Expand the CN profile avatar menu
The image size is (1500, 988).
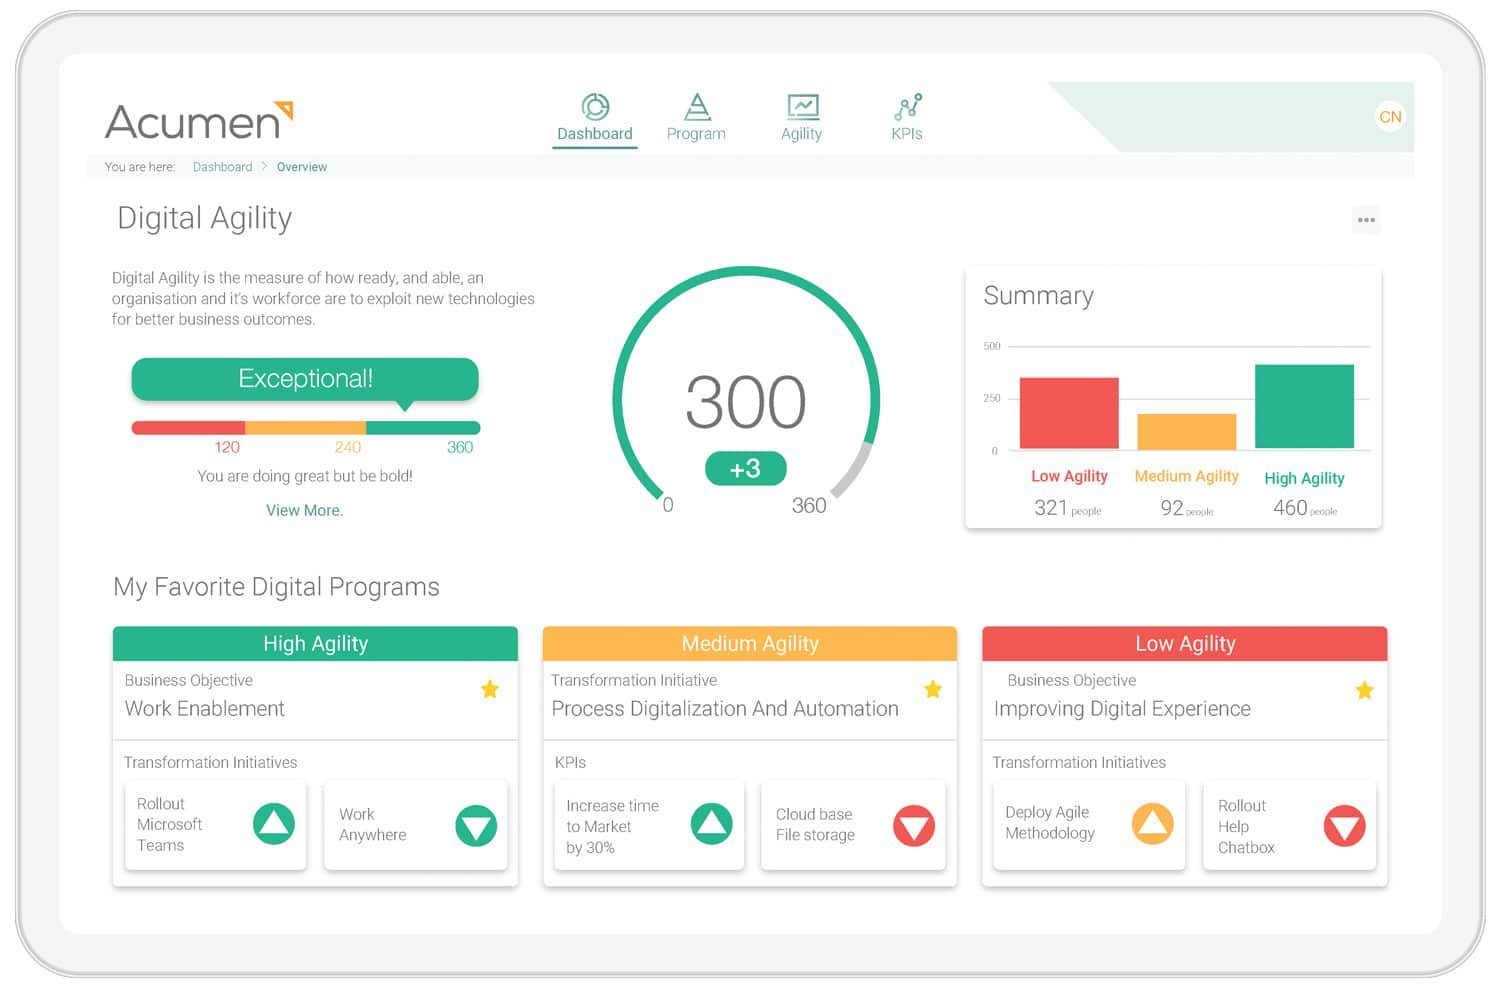[x=1390, y=116]
